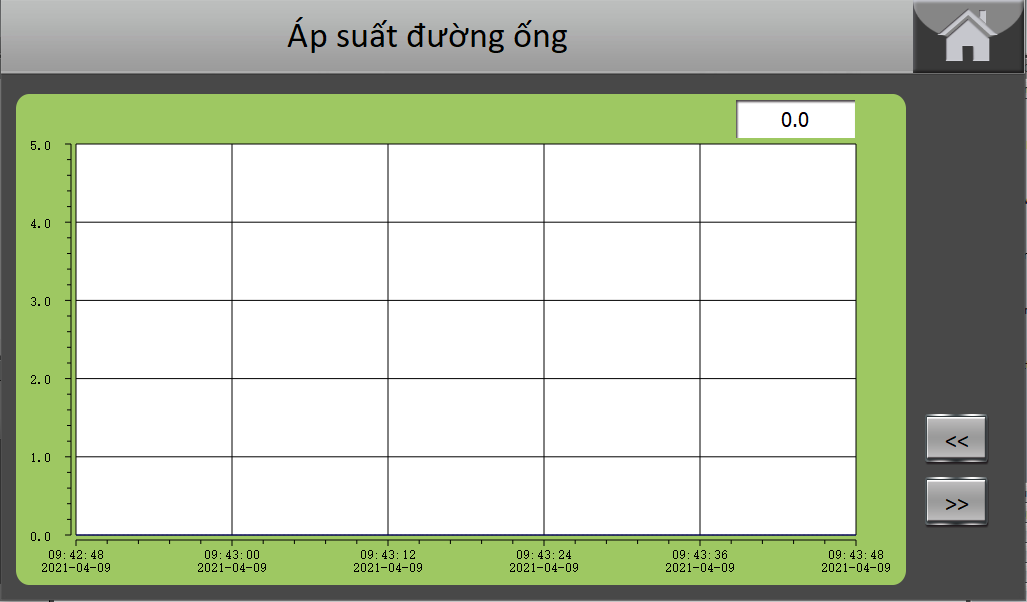Click the 09:43:36 time label
1027x602 pixels.
(x=700, y=555)
